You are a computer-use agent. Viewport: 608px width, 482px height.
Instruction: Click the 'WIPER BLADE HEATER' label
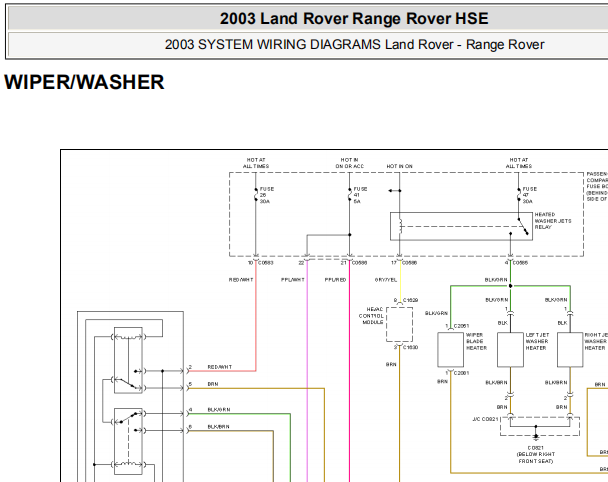(x=476, y=341)
